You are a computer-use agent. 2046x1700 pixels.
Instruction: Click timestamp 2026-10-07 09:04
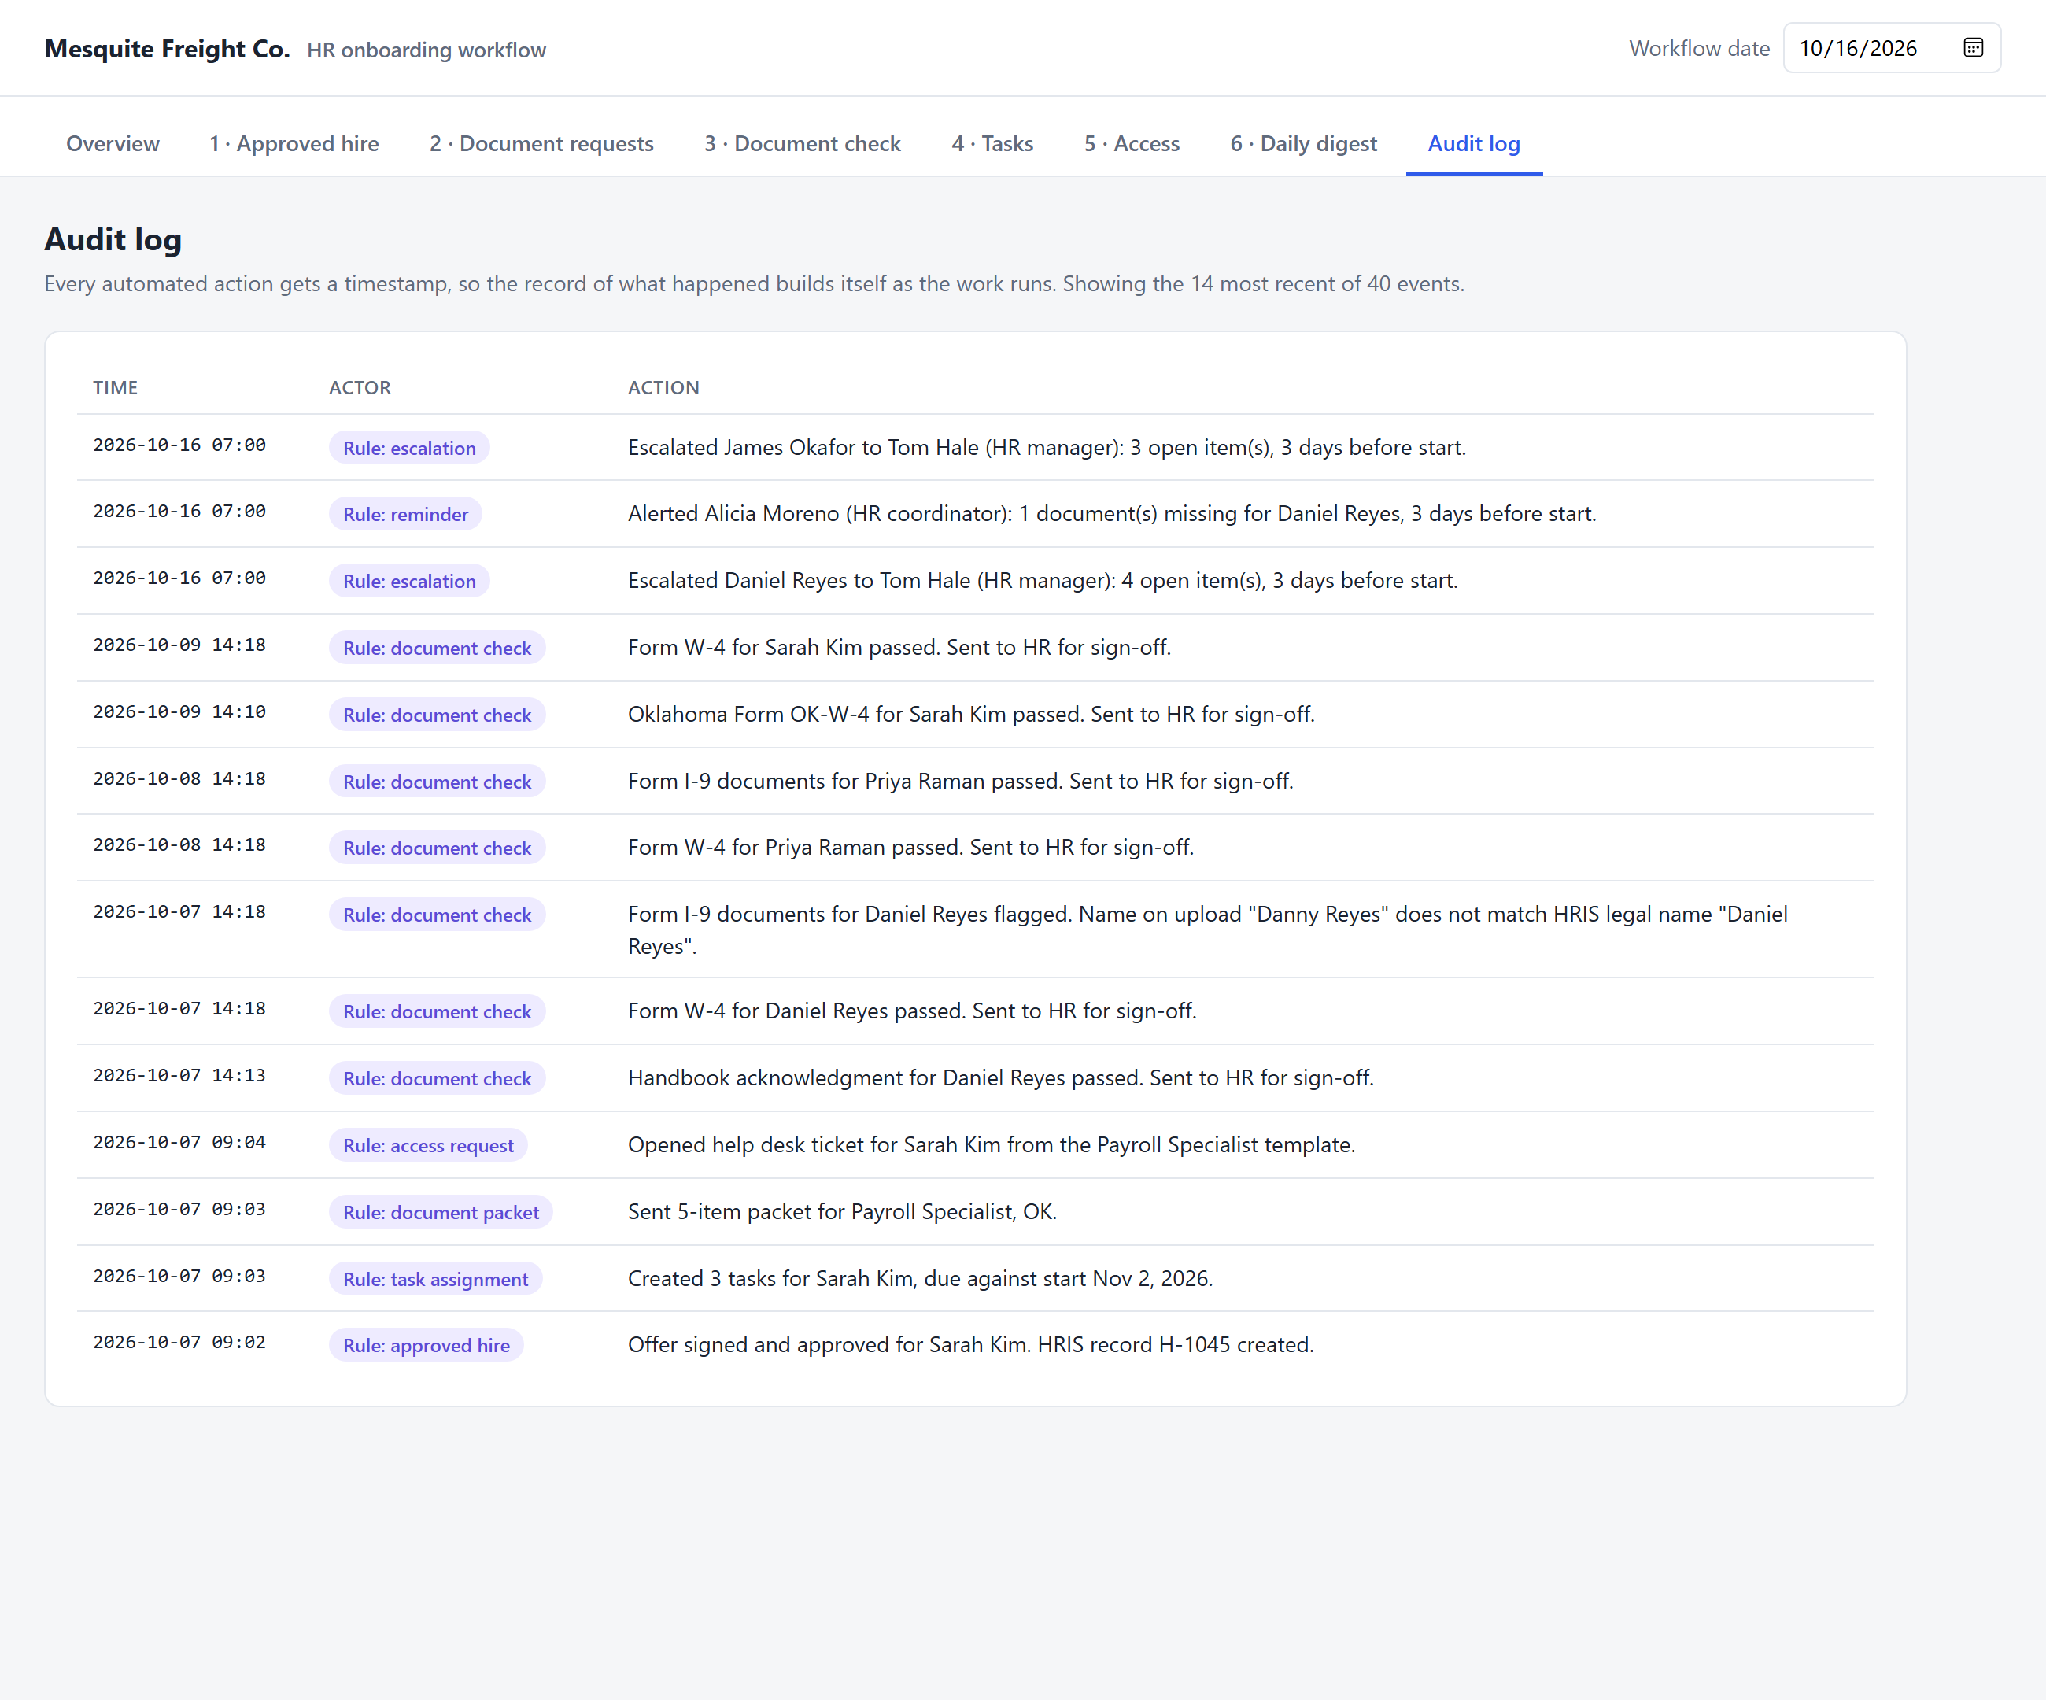point(179,1142)
